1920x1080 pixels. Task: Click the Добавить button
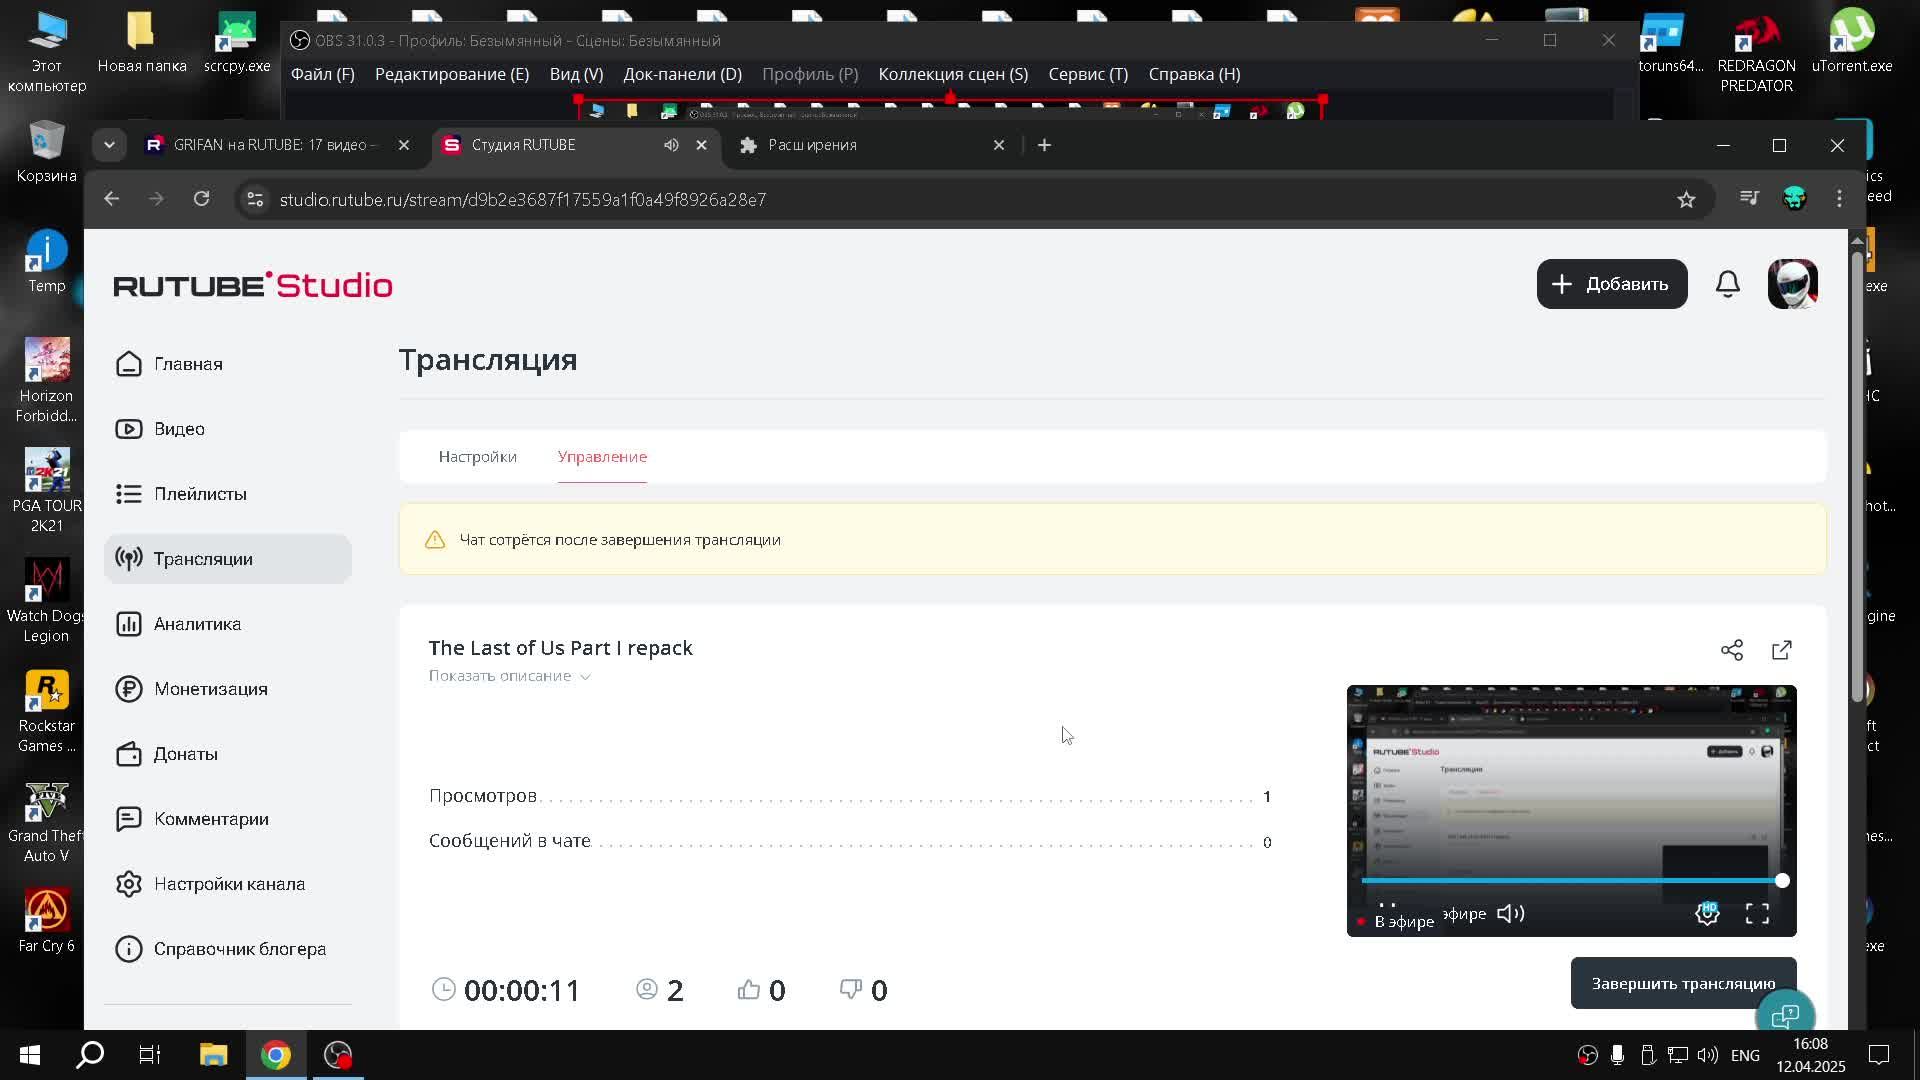[1612, 284]
